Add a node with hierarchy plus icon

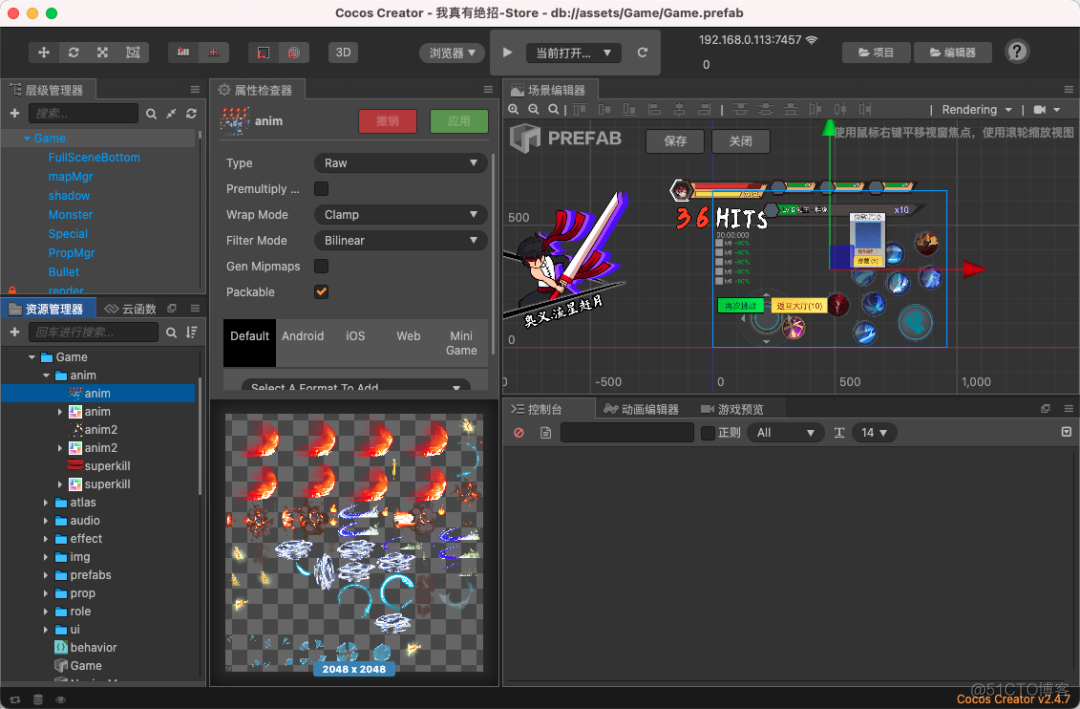pos(14,113)
